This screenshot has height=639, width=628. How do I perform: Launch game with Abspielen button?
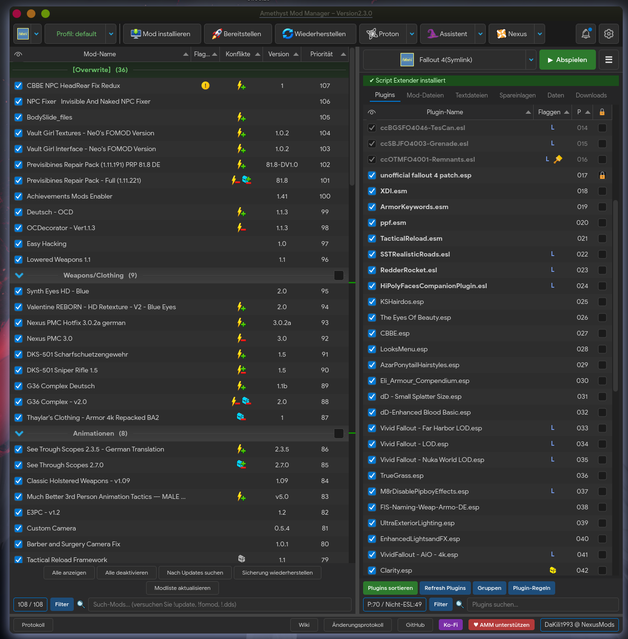click(567, 60)
